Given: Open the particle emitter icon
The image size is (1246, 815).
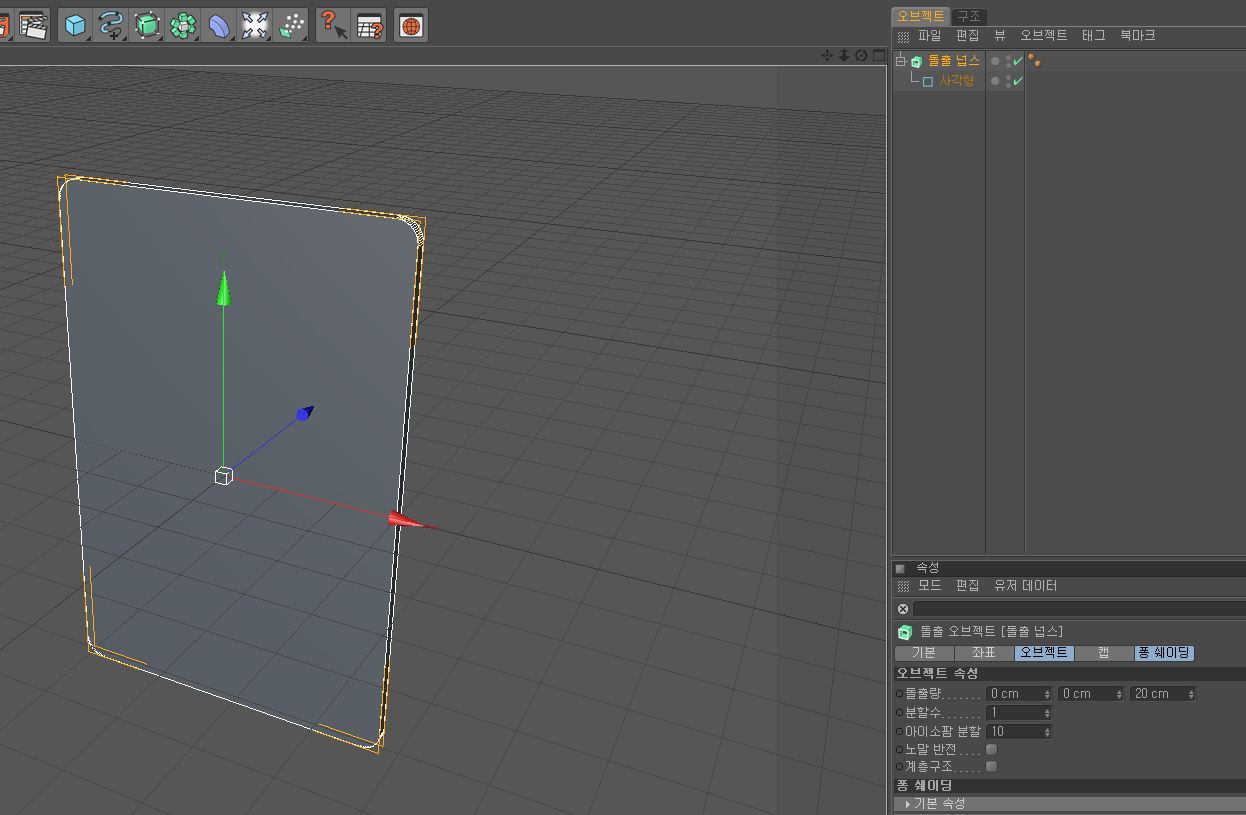Looking at the screenshot, I should (x=291, y=26).
